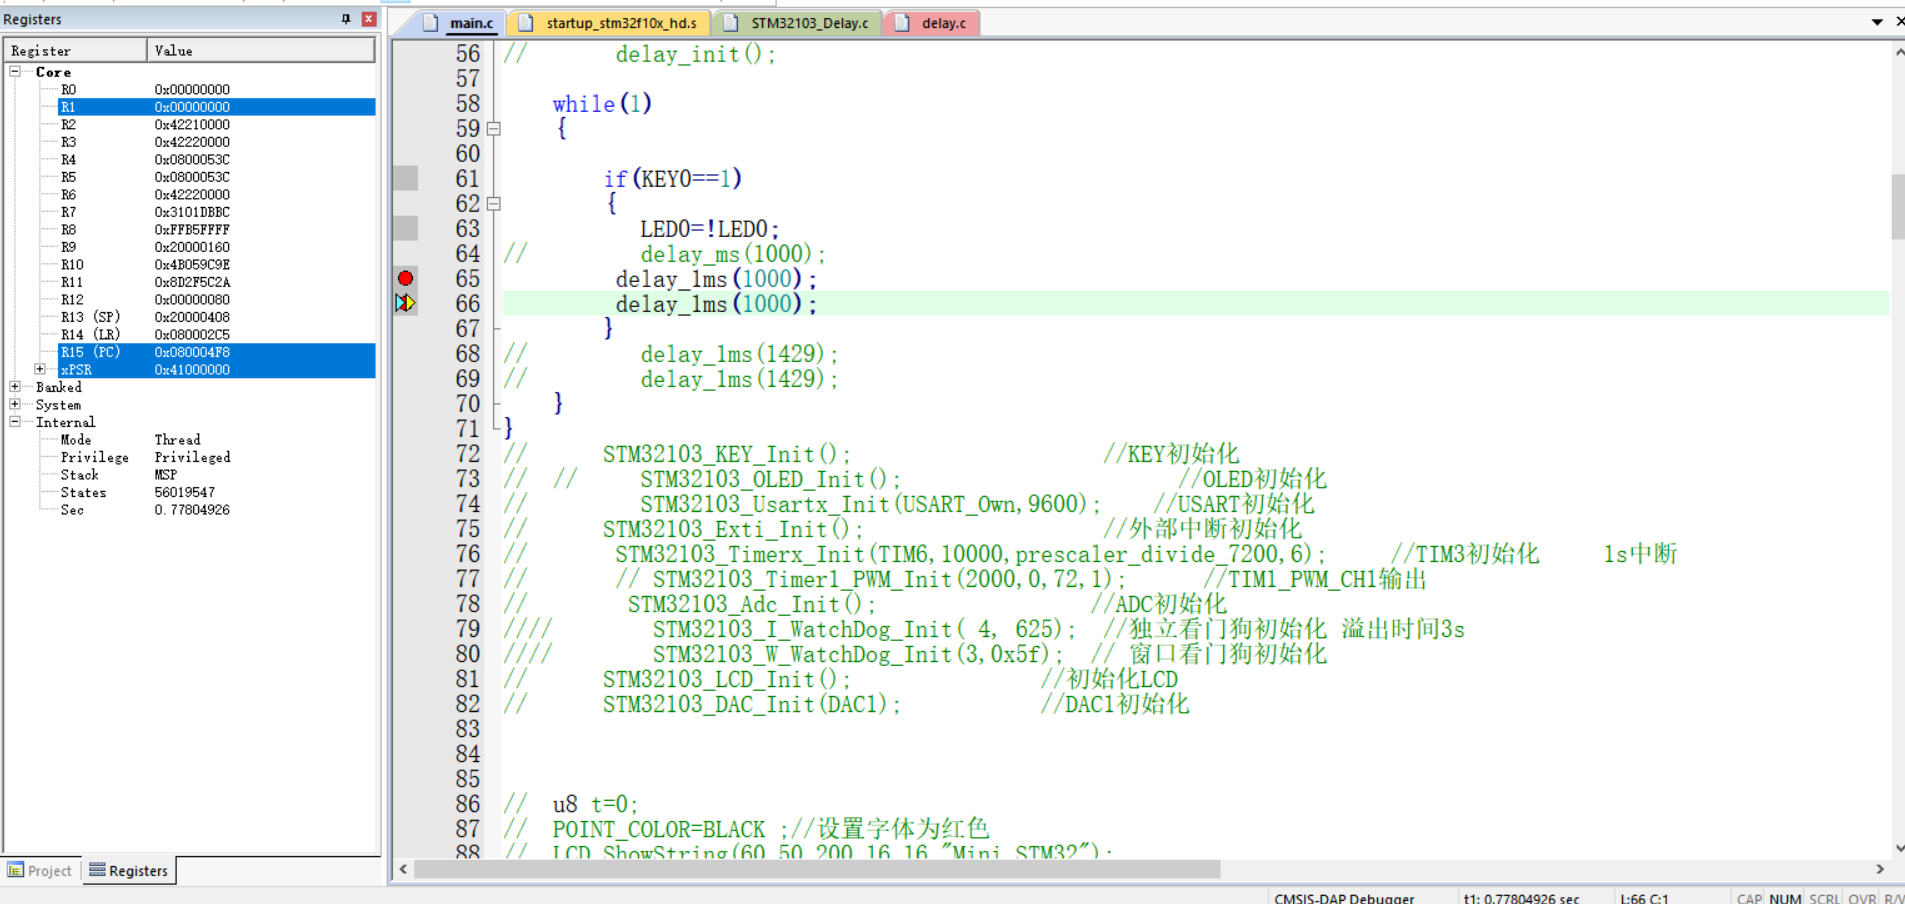Click the delay.c tab file icon

(902, 23)
